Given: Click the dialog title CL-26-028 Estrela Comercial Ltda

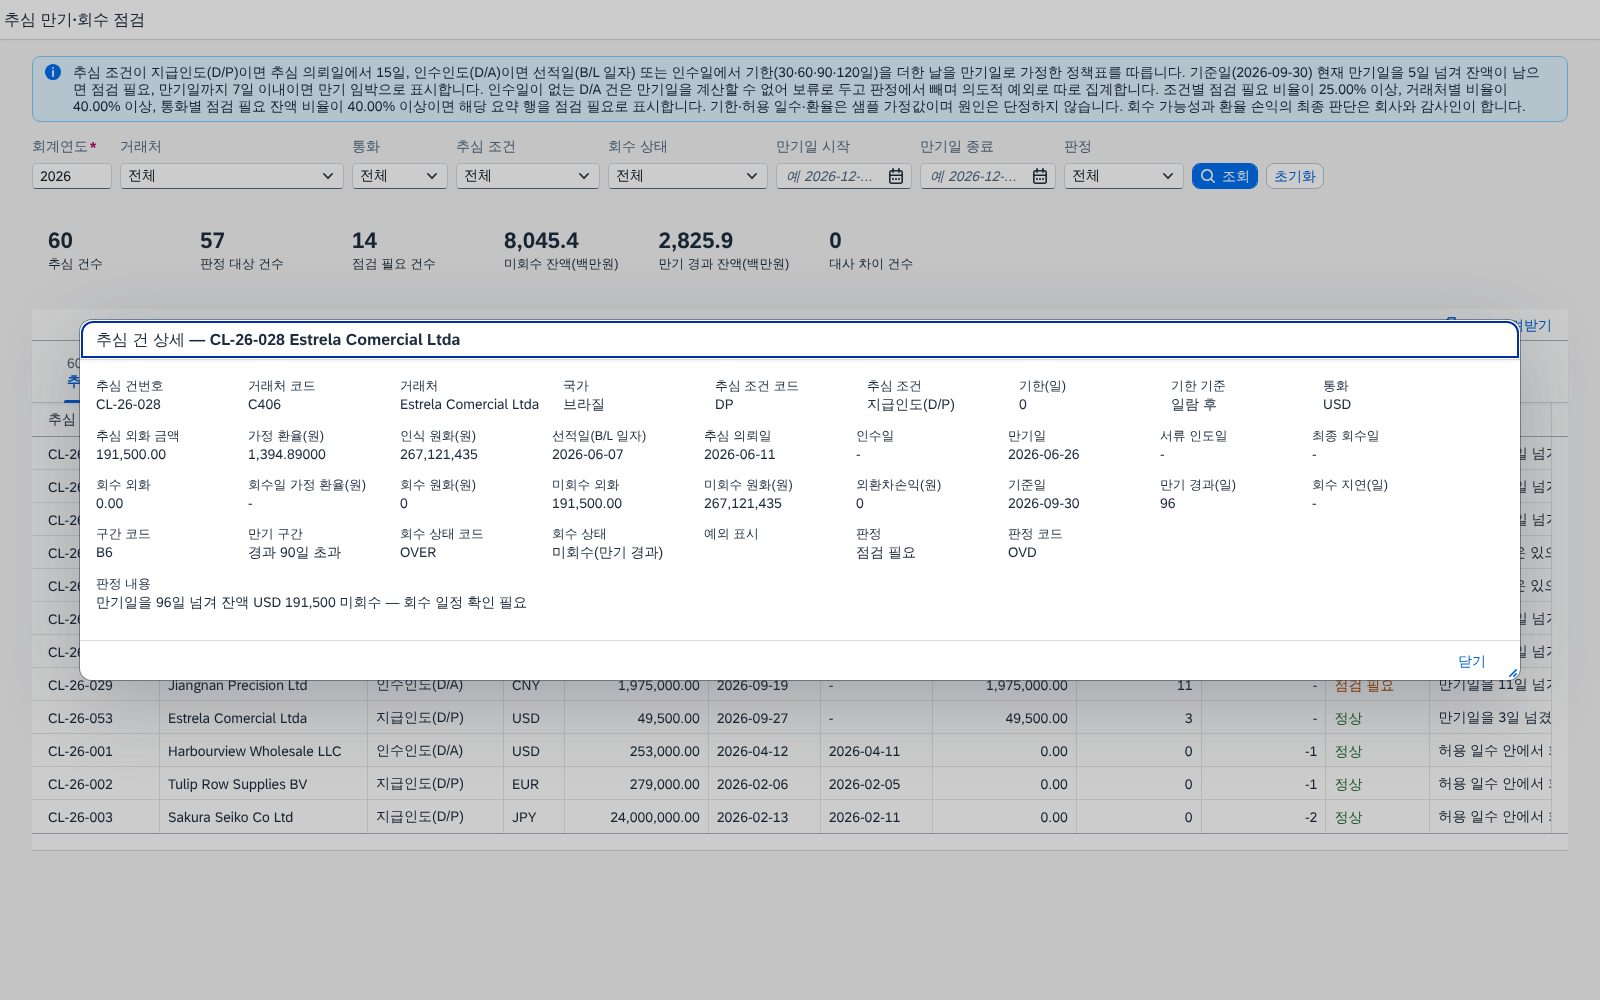Looking at the screenshot, I should [335, 340].
